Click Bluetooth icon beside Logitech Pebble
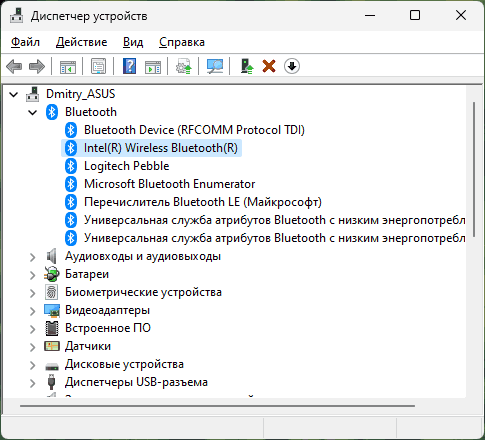Viewport: 485px width, 440px height. pyautogui.click(x=71, y=166)
